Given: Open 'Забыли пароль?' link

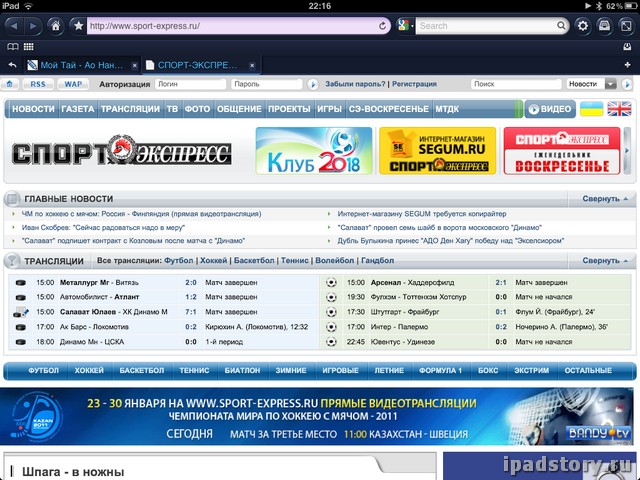Looking at the screenshot, I should (x=355, y=84).
